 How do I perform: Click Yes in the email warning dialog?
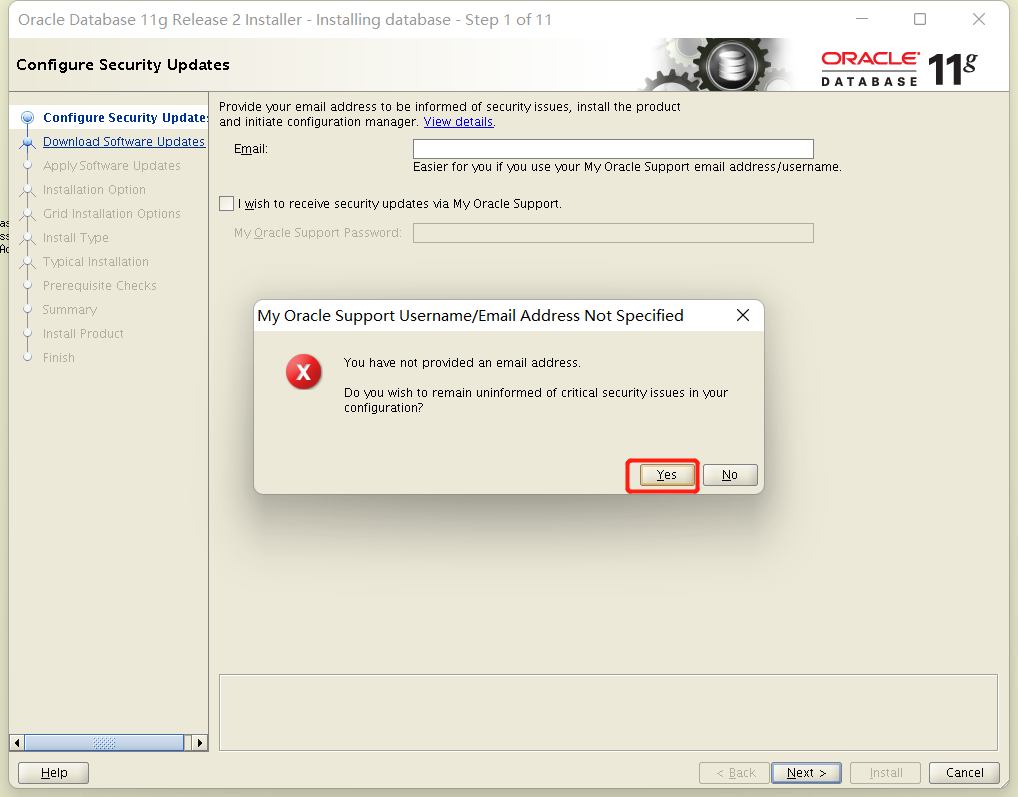[666, 475]
